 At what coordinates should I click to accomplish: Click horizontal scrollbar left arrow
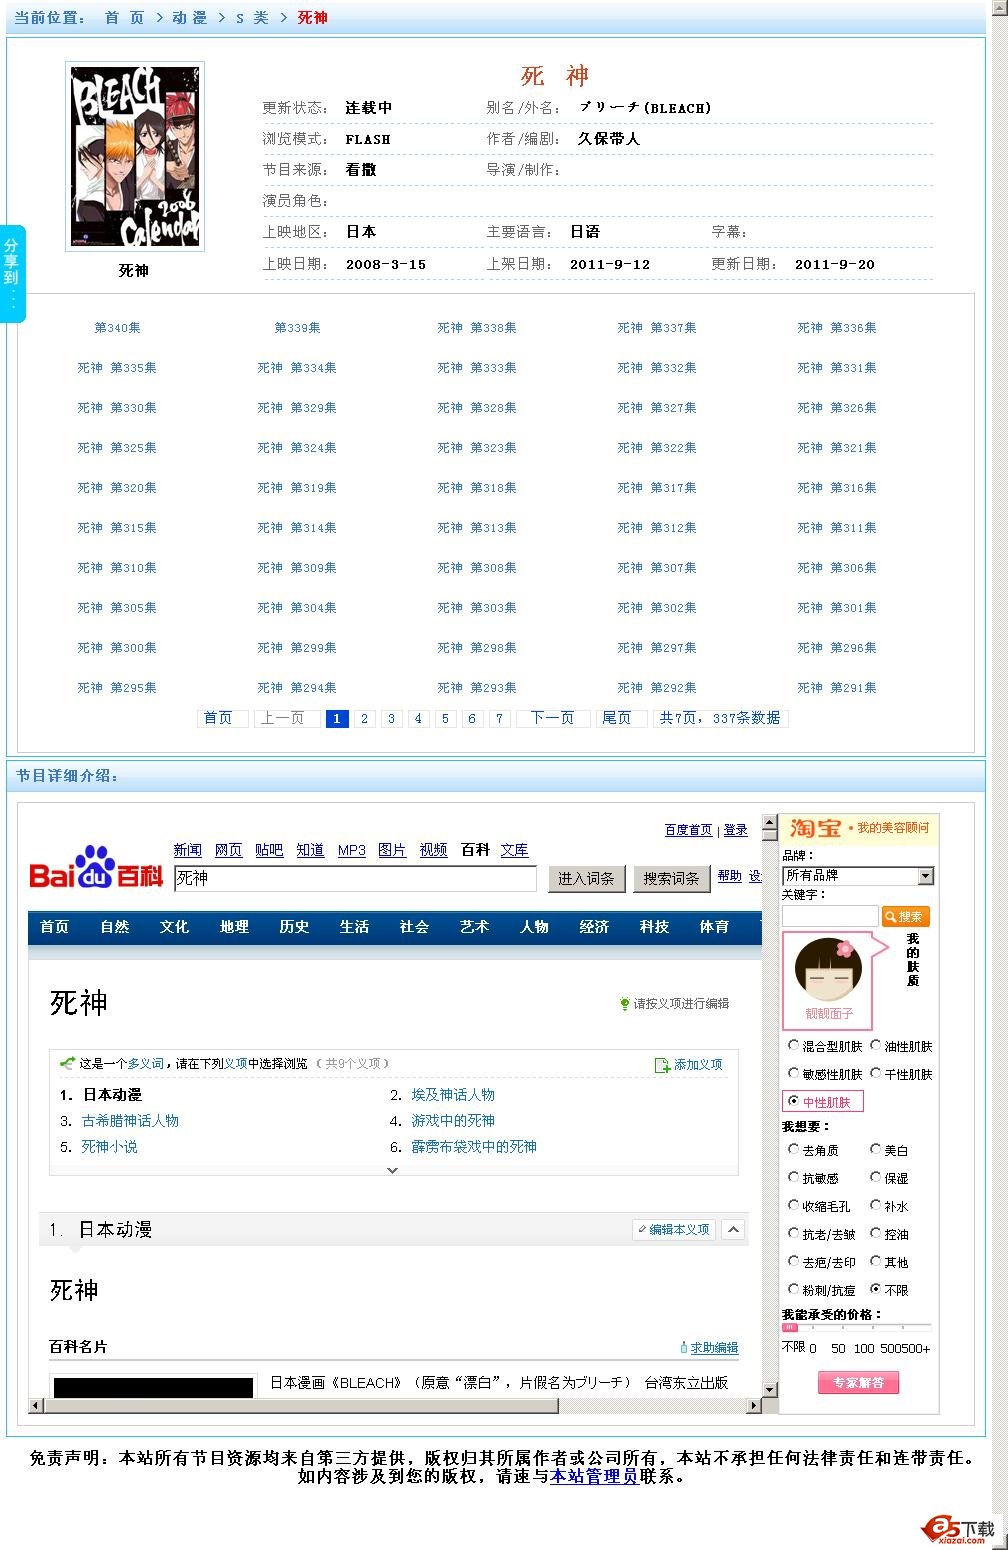pos(36,1405)
